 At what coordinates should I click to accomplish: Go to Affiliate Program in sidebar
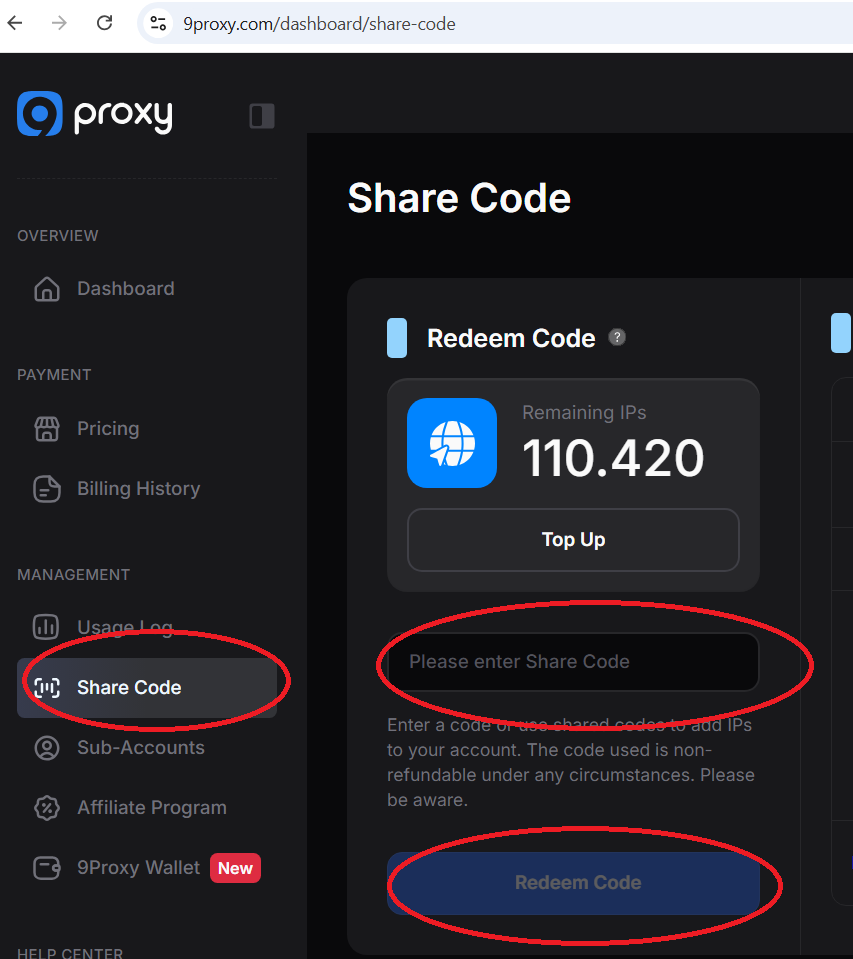[x=151, y=808]
